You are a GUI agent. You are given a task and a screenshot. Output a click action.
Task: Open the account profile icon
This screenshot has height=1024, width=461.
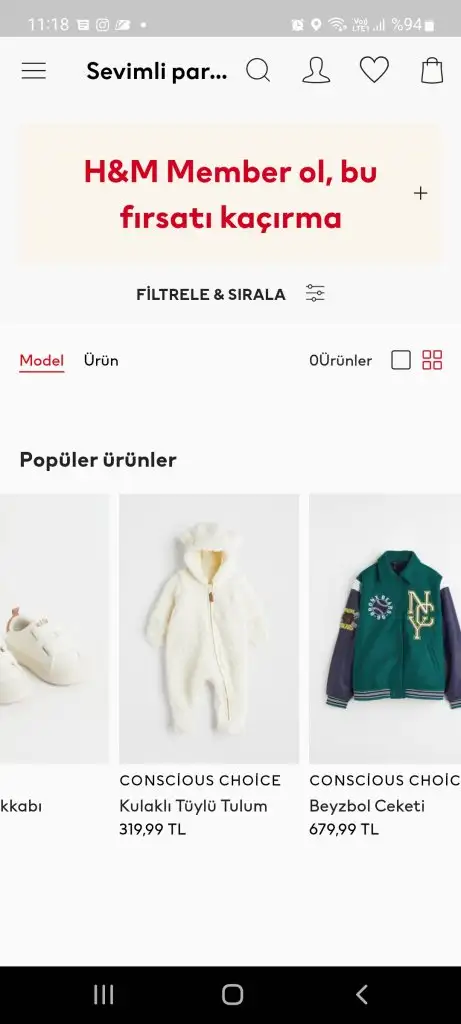(316, 70)
